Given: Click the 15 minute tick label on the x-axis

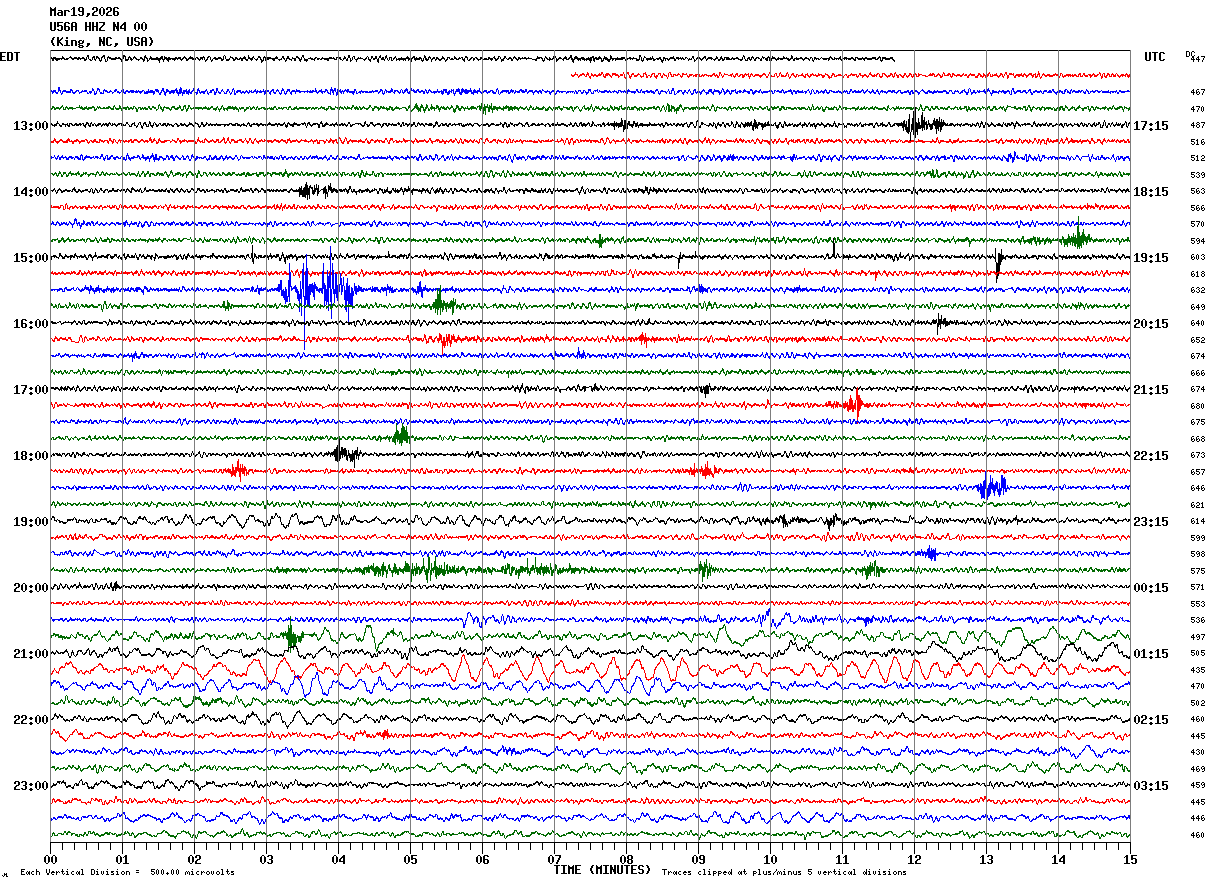Looking at the screenshot, I should point(1129,859).
